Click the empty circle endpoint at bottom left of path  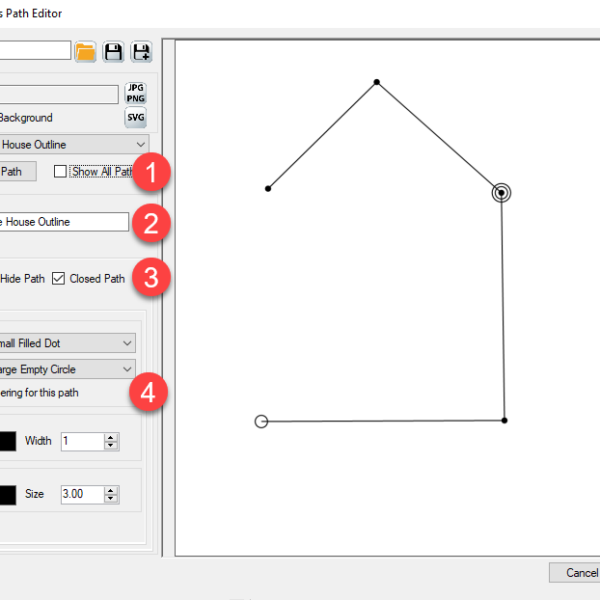(262, 421)
